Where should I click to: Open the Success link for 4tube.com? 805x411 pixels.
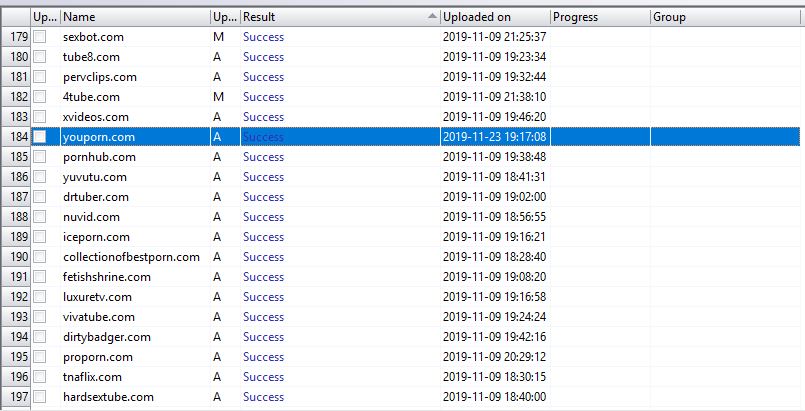coord(263,97)
